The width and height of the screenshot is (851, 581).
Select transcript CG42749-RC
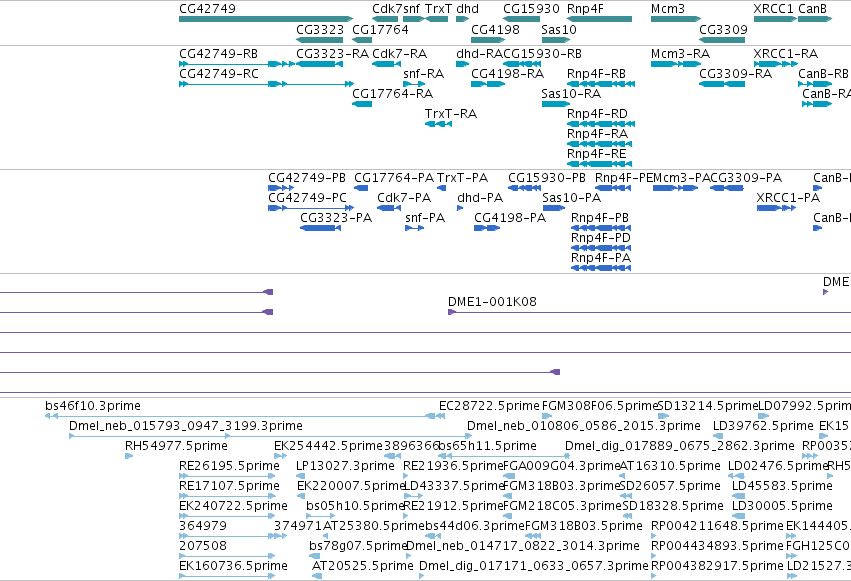pos(266,84)
